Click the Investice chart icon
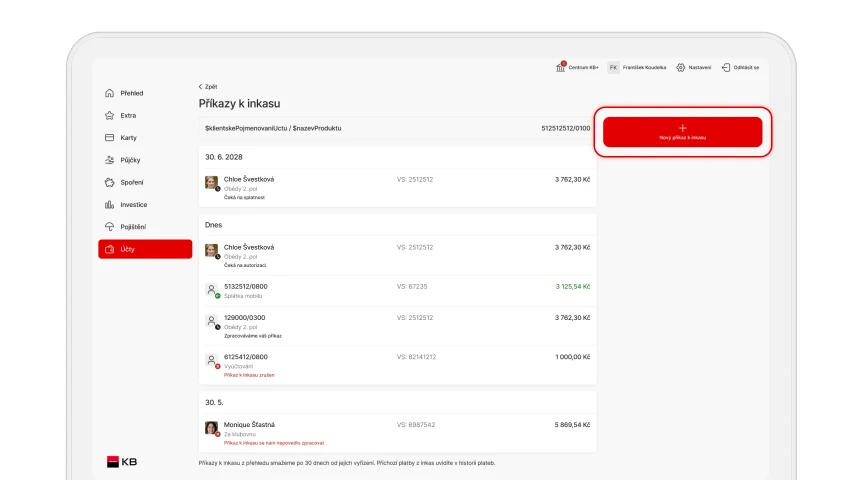This screenshot has height=480, width=864. pyautogui.click(x=110, y=204)
